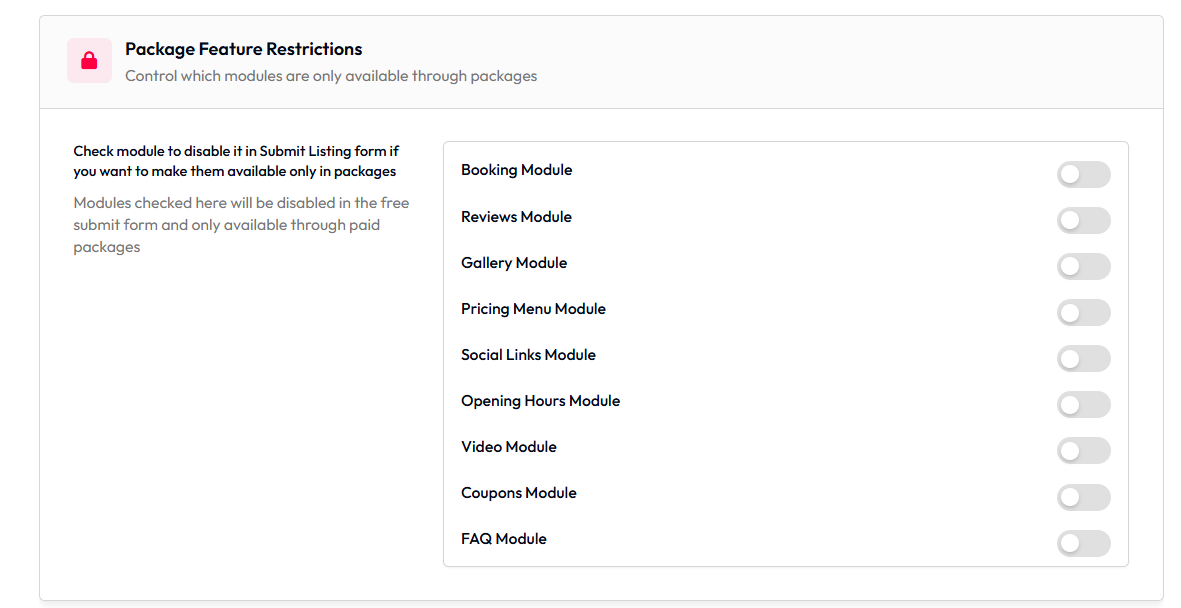1181x608 pixels.
Task: Click the Opening Hours Module label
Action: (541, 401)
